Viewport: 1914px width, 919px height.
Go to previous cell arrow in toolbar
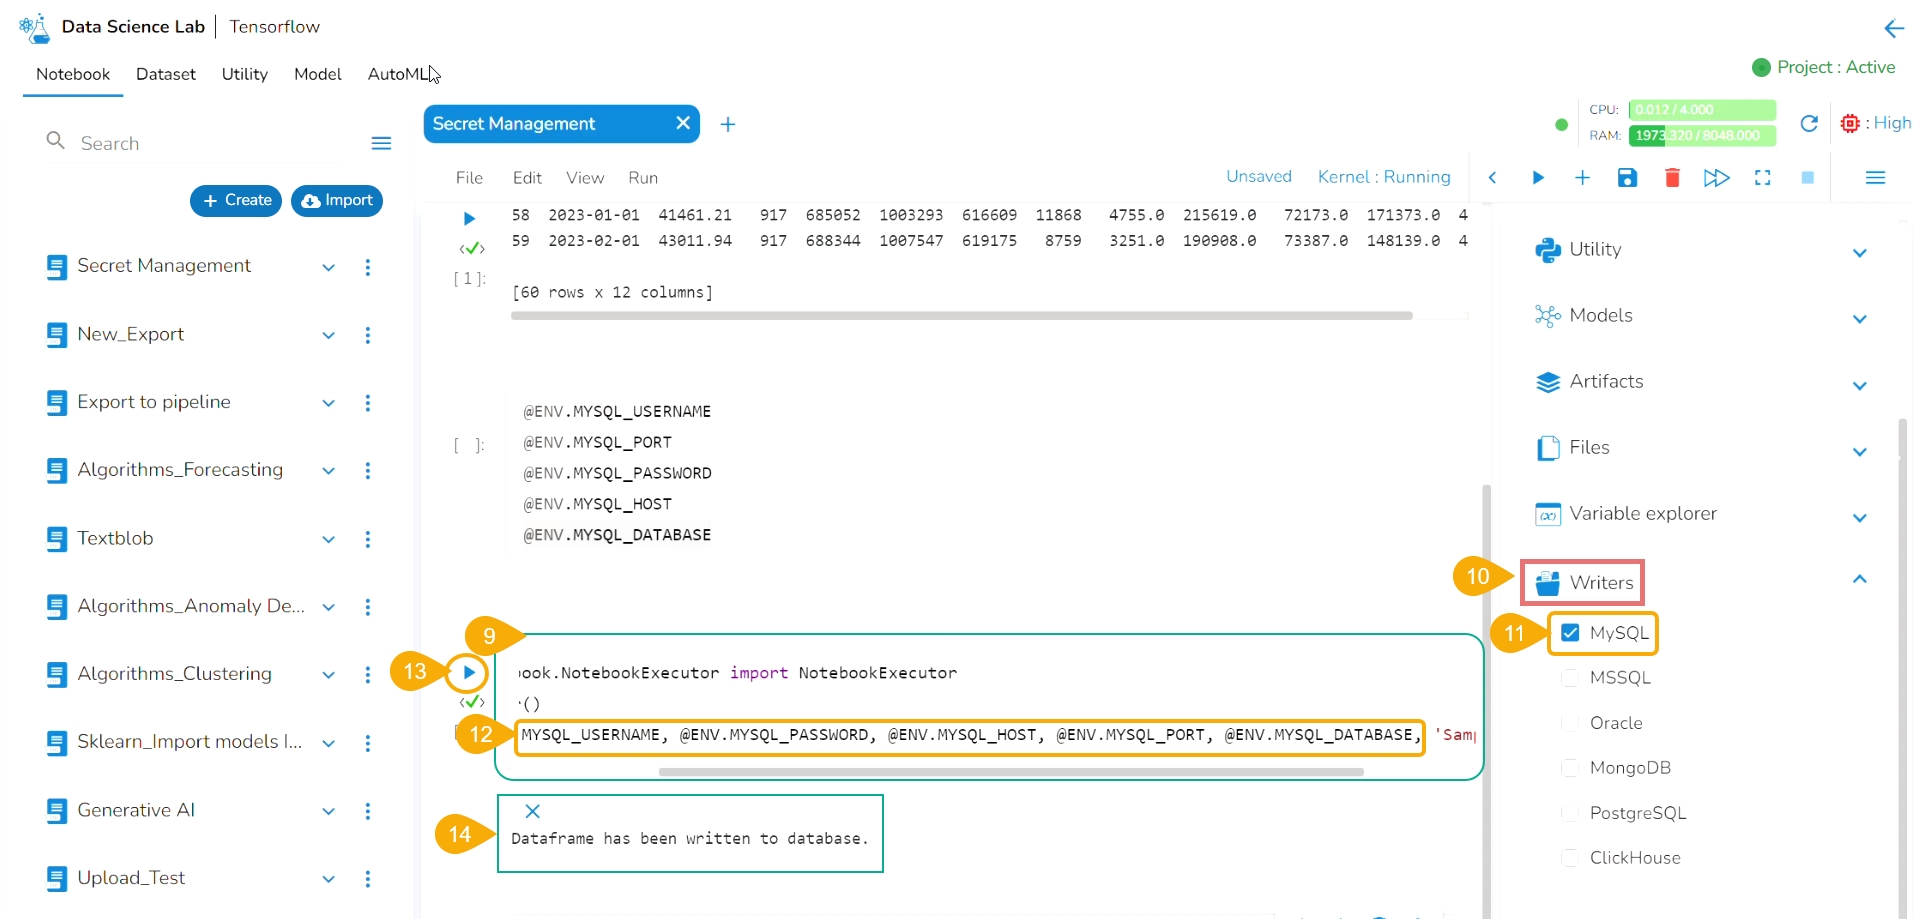point(1492,178)
